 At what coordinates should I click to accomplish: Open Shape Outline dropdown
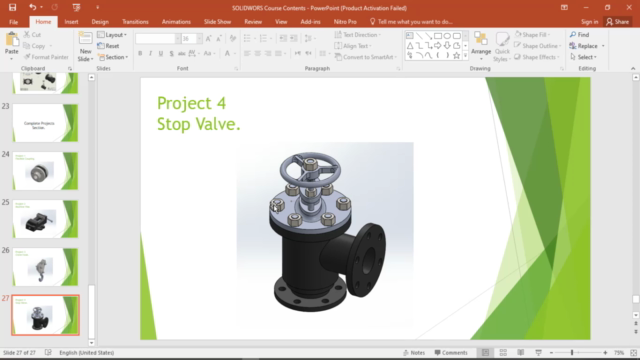(538, 46)
